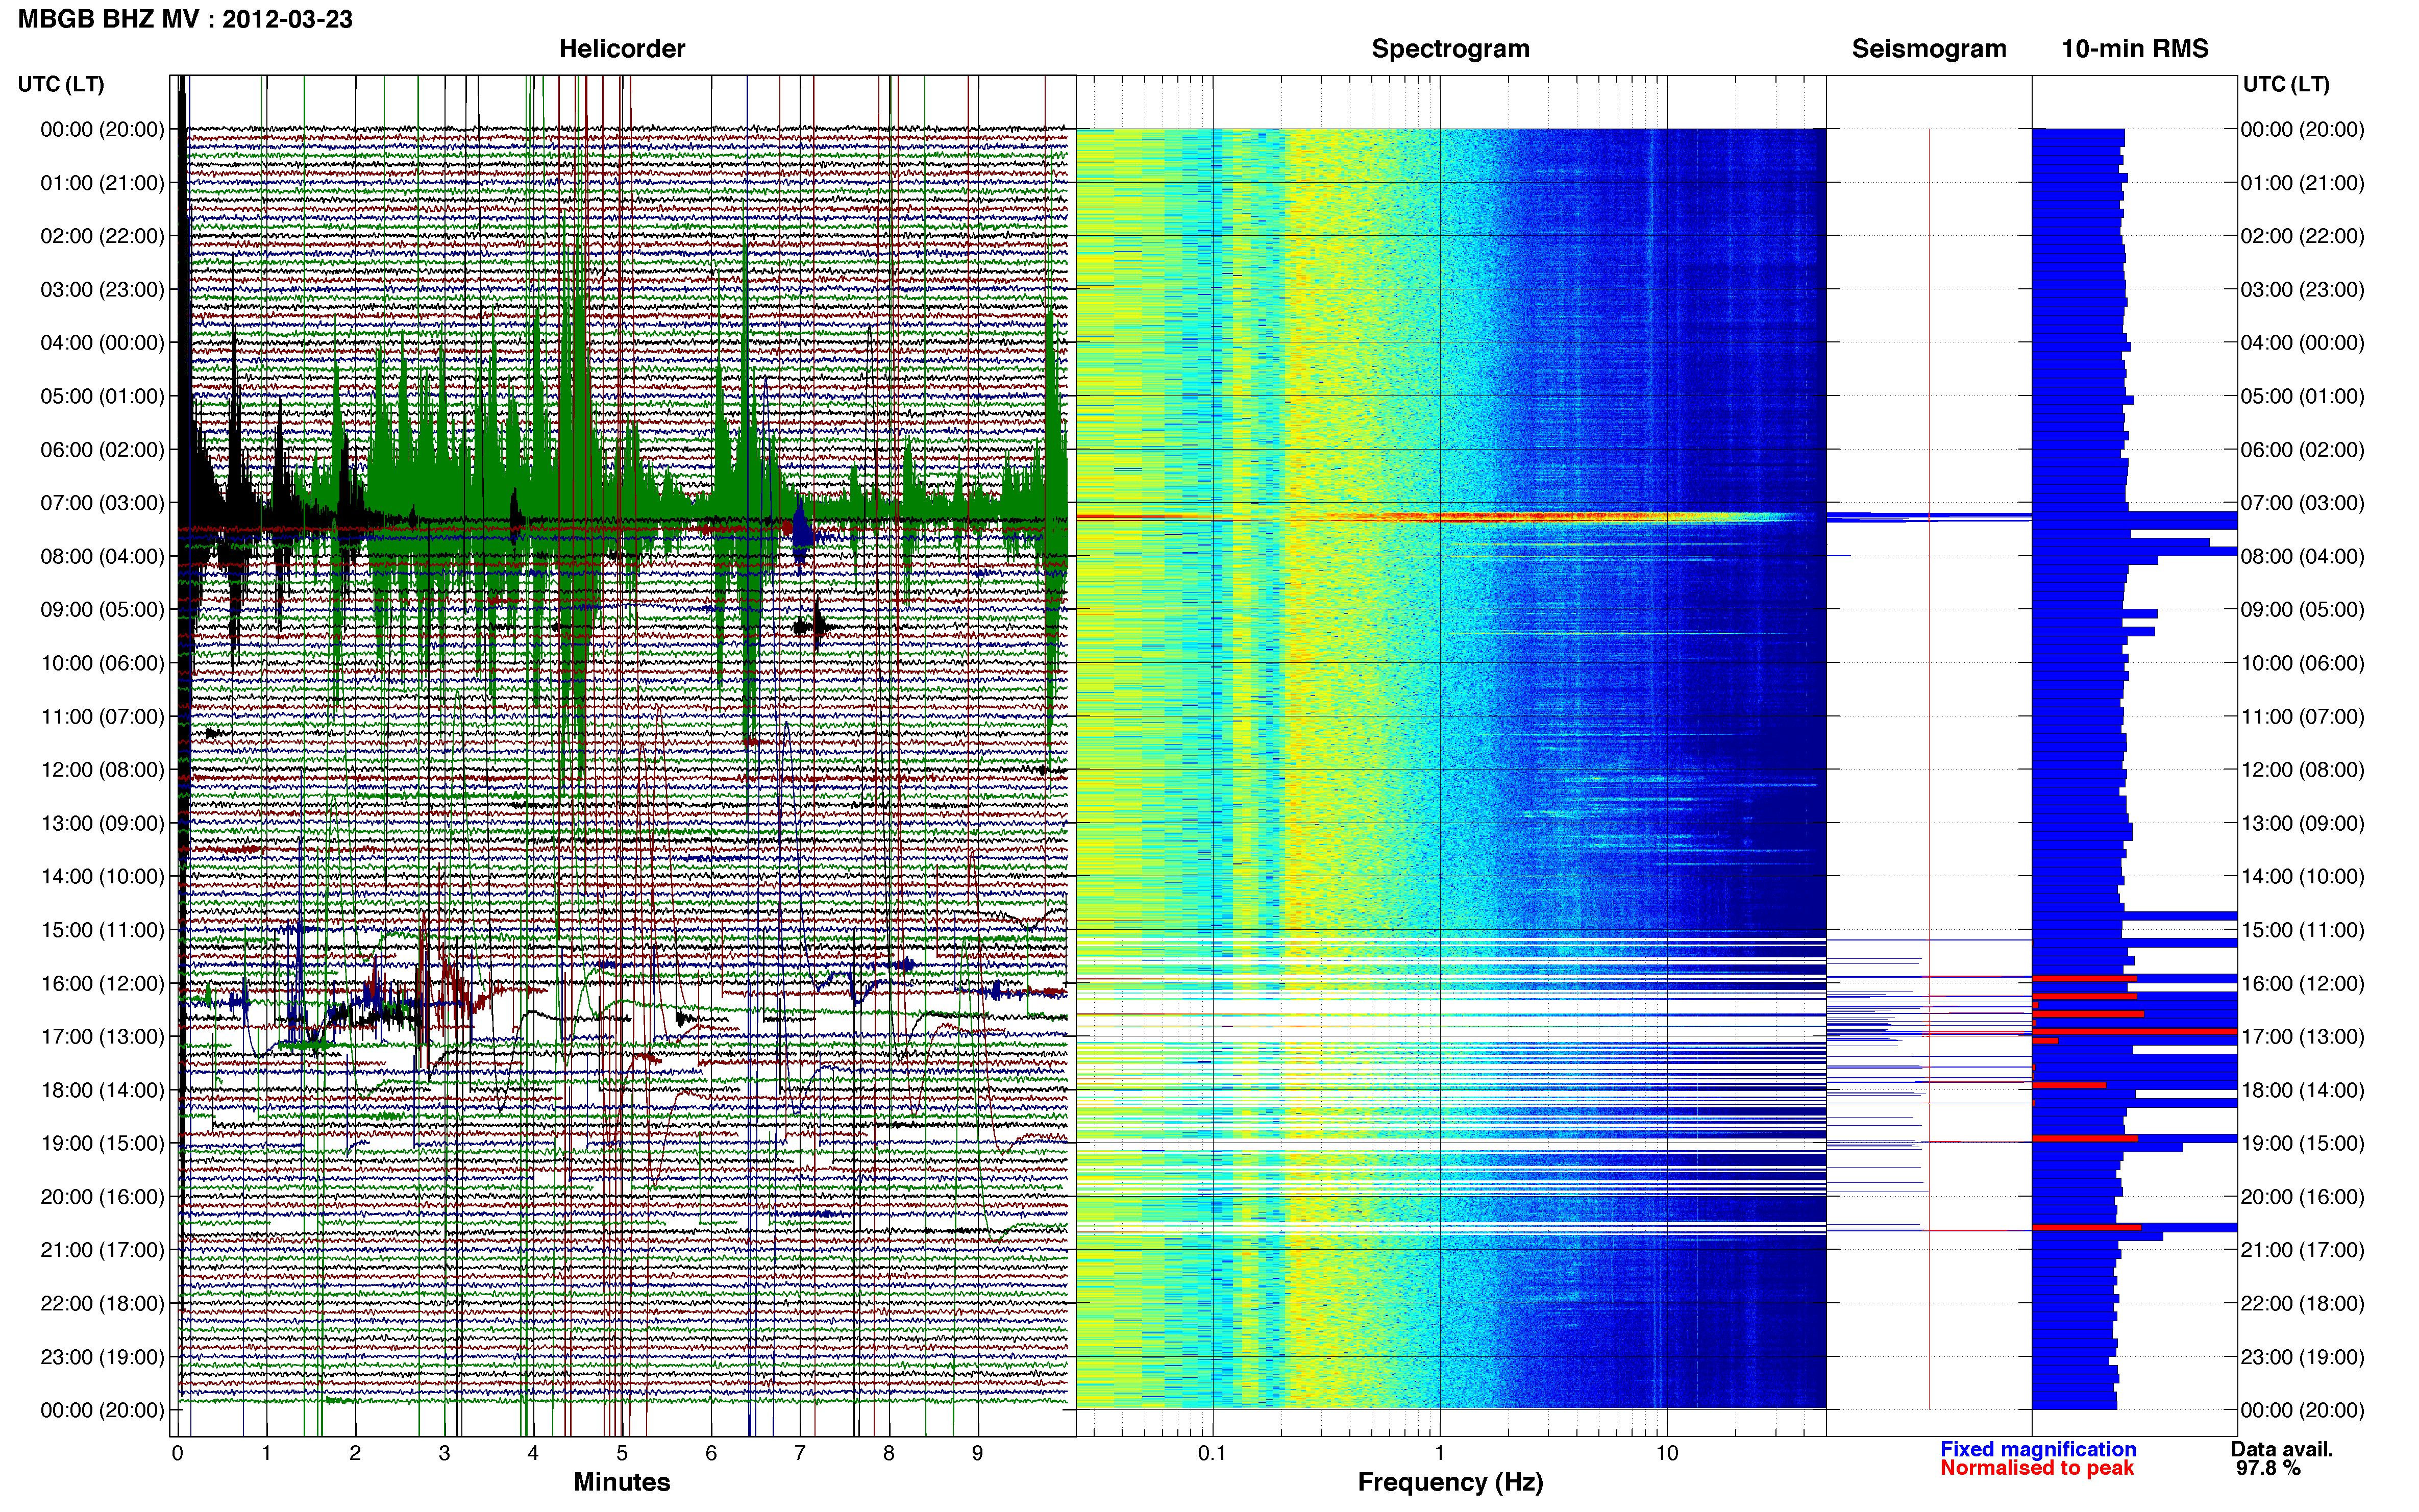Image resolution: width=2419 pixels, height=1512 pixels.
Task: Click the '97.8 %' data availability value
Action: click(2268, 1468)
